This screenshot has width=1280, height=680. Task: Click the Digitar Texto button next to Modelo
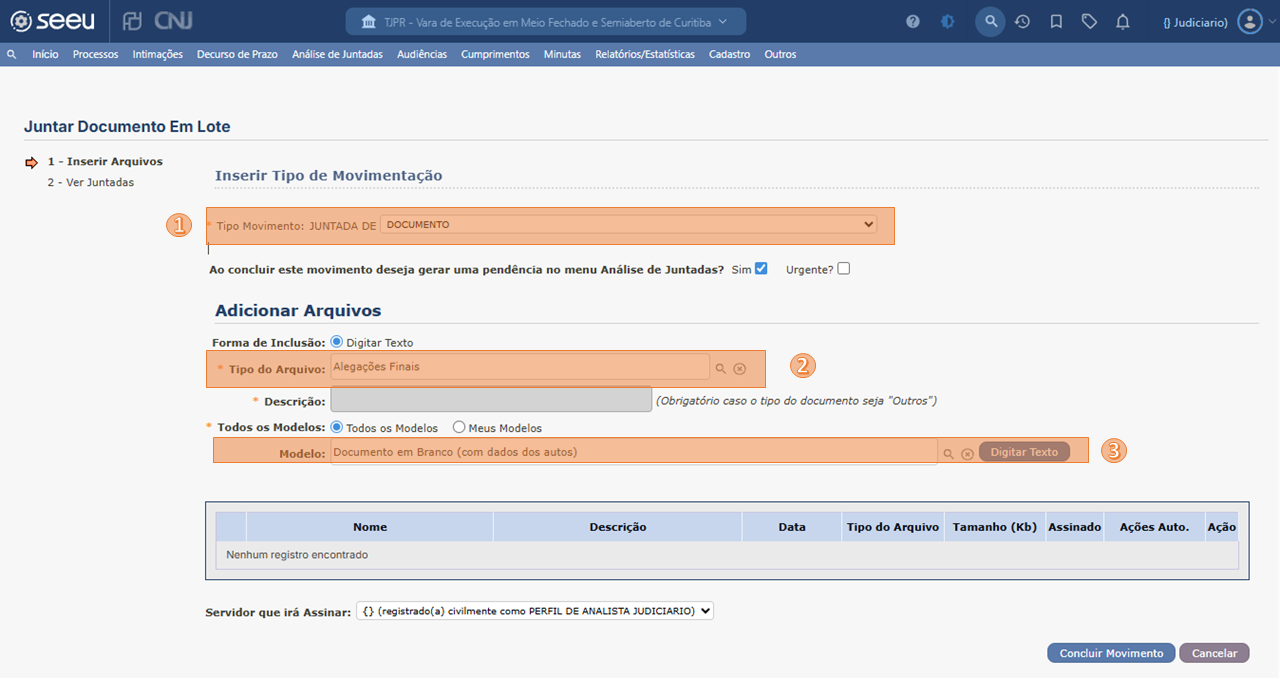point(1024,452)
